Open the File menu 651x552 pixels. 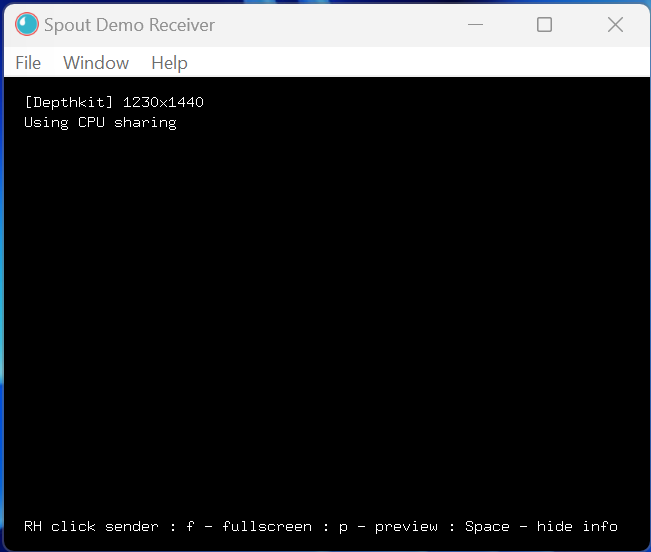pyautogui.click(x=28, y=63)
